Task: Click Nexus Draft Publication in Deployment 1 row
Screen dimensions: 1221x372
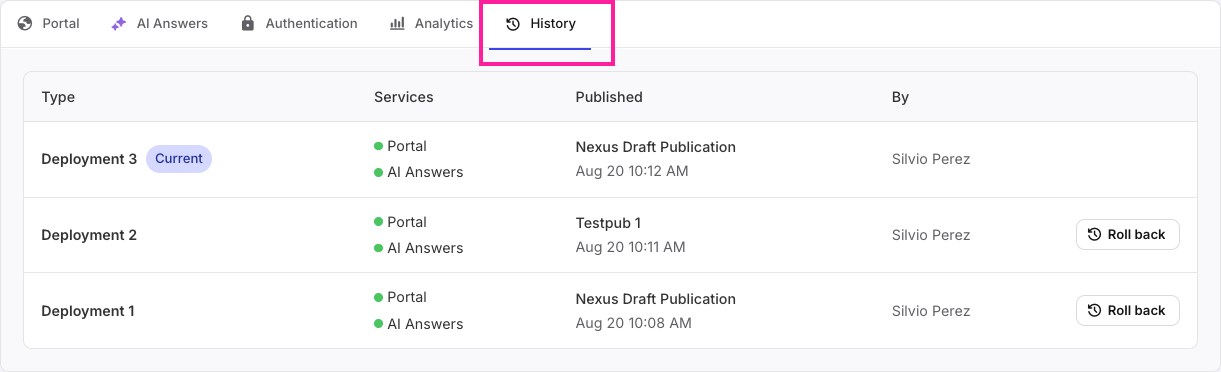Action: 656,299
